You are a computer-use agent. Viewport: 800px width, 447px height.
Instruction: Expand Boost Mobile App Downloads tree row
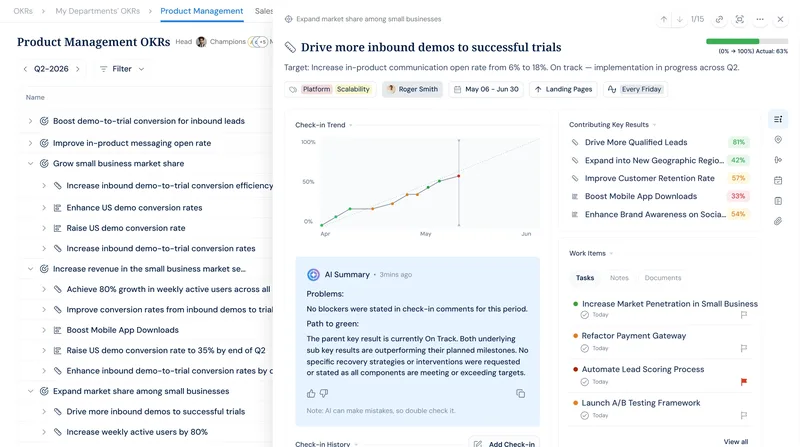[x=44, y=330]
